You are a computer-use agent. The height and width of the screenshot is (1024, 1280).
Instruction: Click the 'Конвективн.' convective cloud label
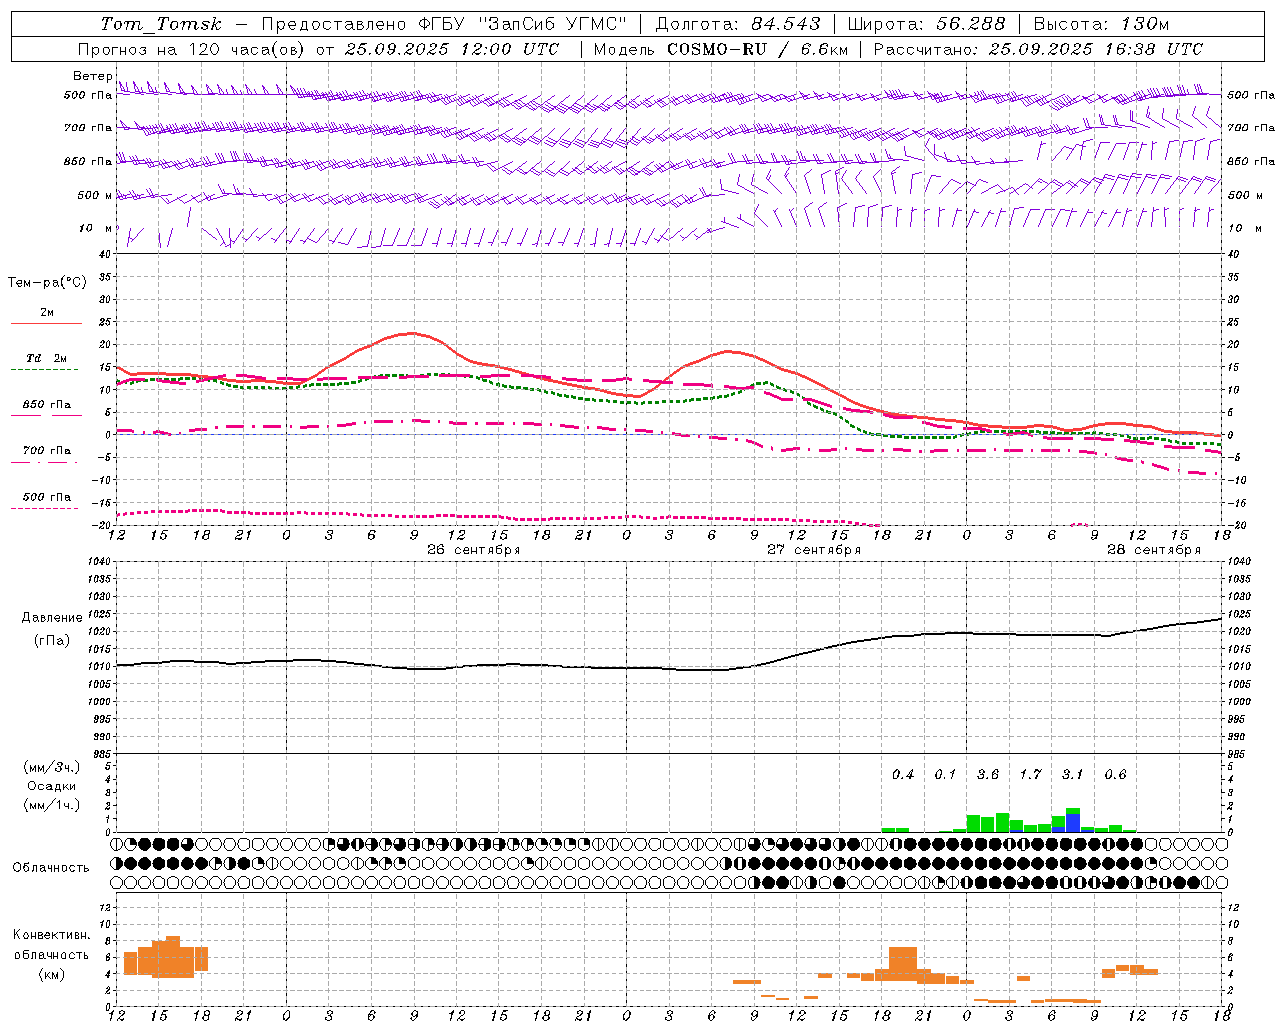[x=52, y=935]
